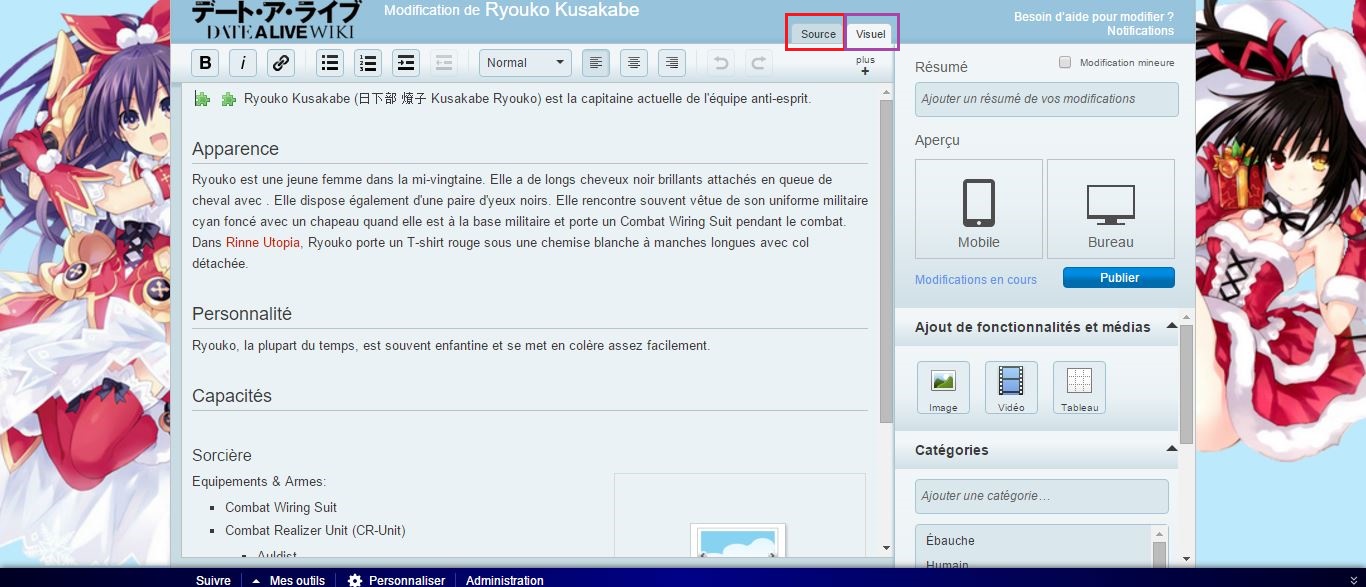
Task: Open the Date A Live Wiki logo
Action: (x=276, y=20)
